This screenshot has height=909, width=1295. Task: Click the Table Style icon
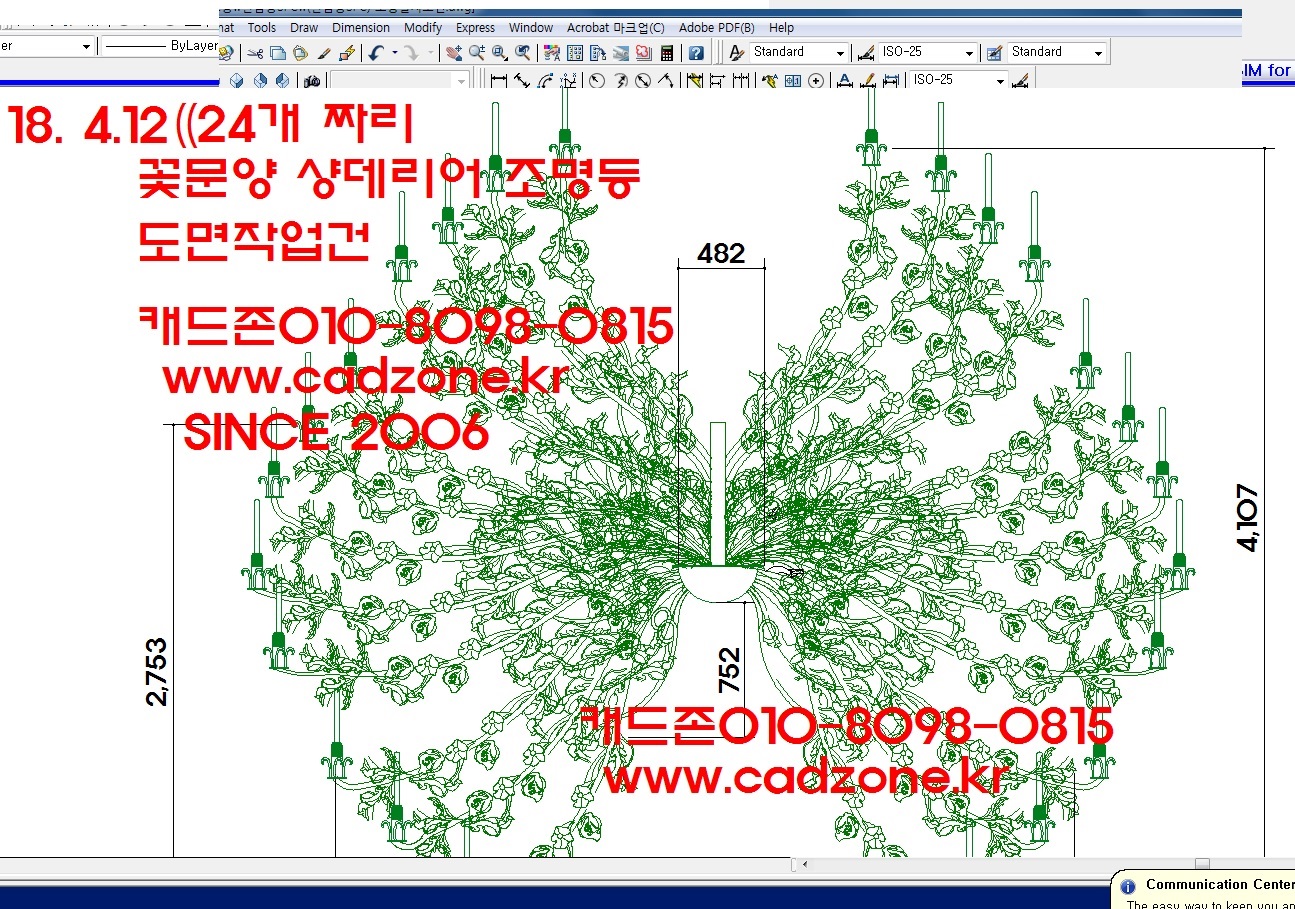click(x=995, y=53)
